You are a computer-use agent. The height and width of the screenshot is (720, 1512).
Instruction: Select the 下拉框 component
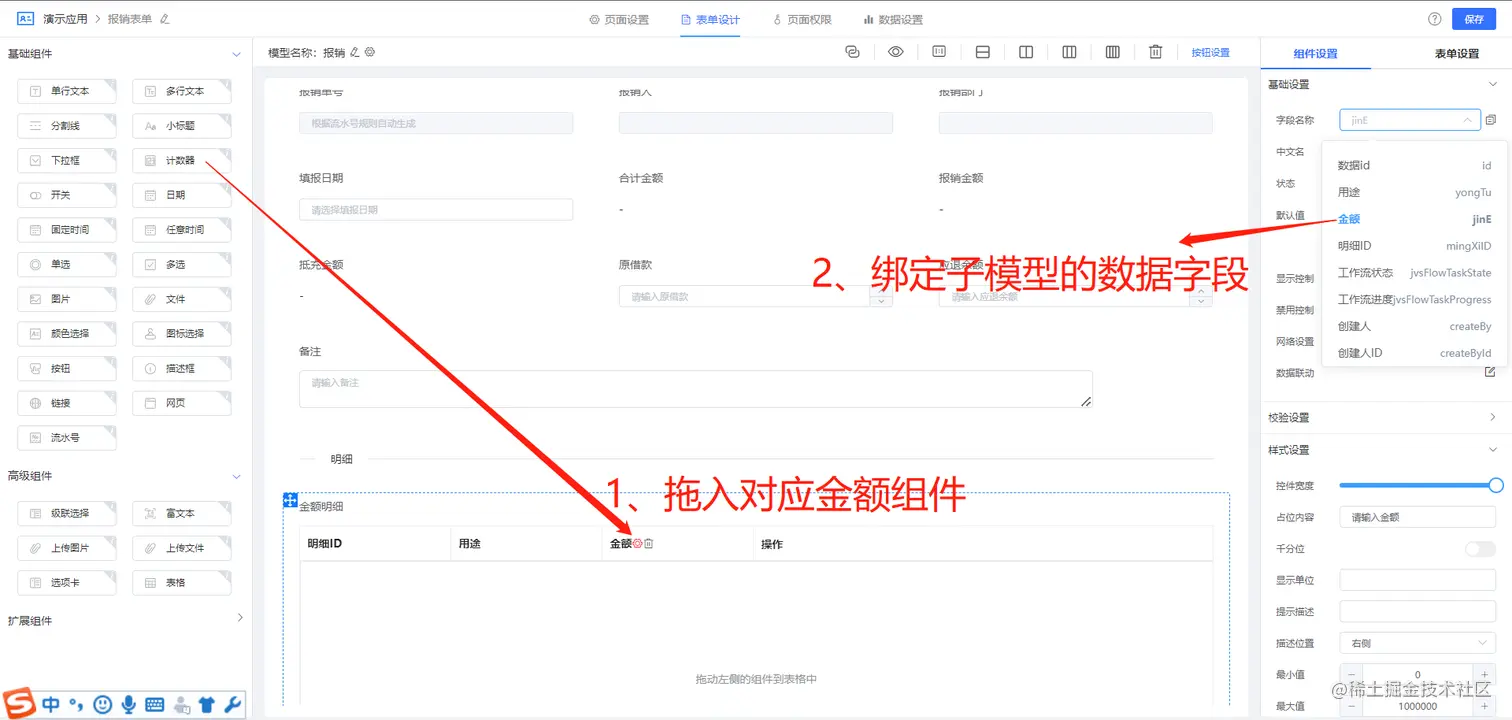point(67,160)
